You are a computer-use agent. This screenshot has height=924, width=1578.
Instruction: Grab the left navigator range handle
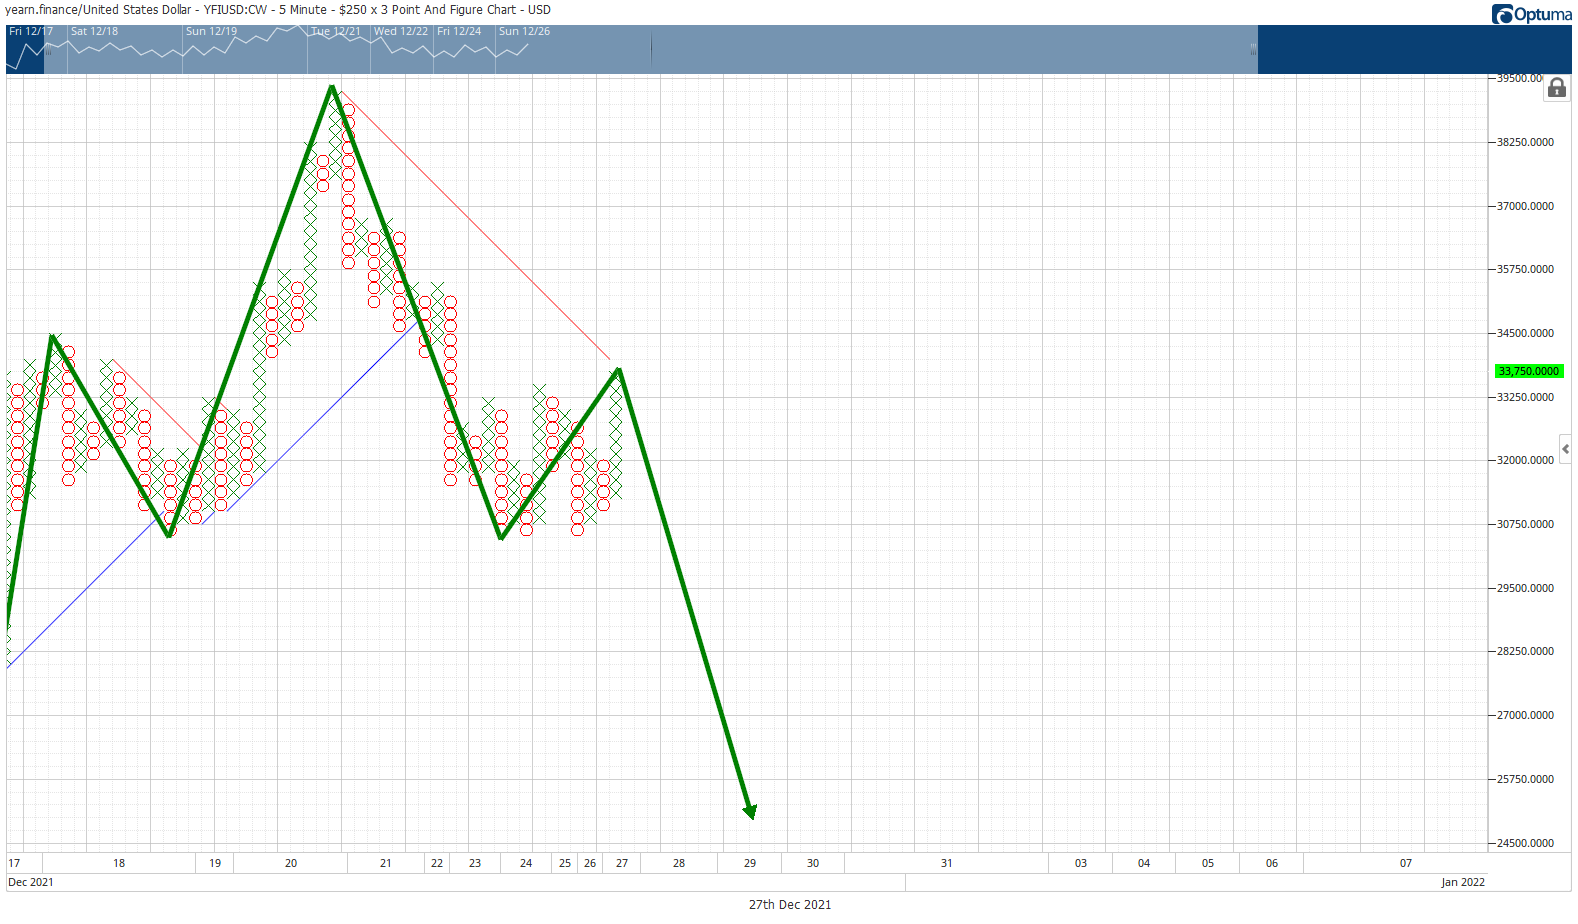point(48,49)
